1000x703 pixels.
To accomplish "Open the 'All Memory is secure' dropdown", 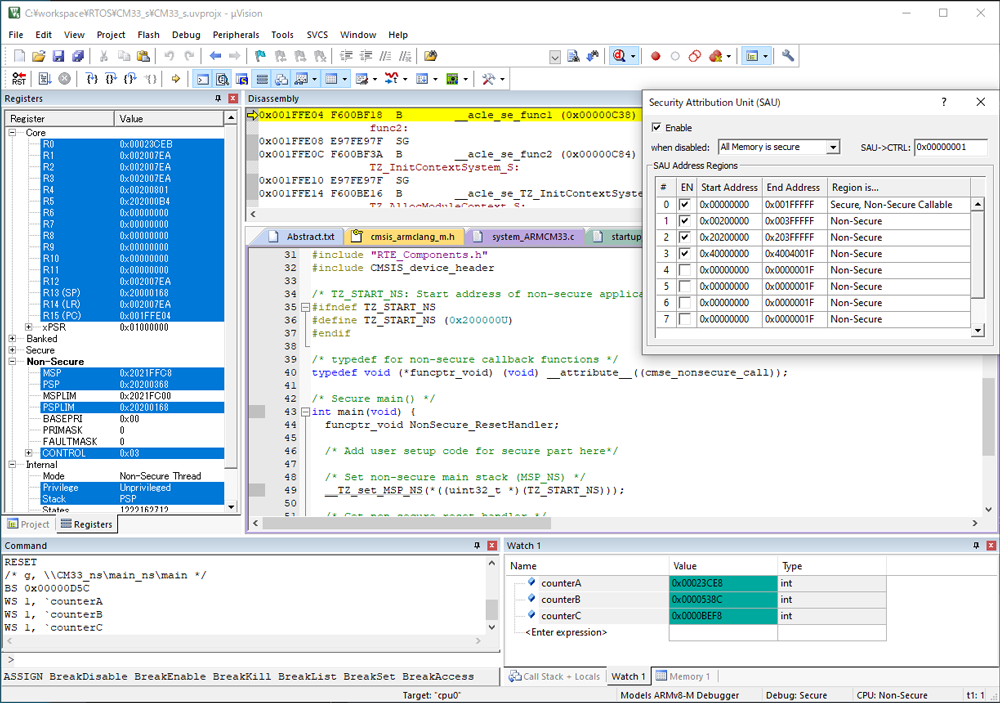I will pyautogui.click(x=778, y=147).
